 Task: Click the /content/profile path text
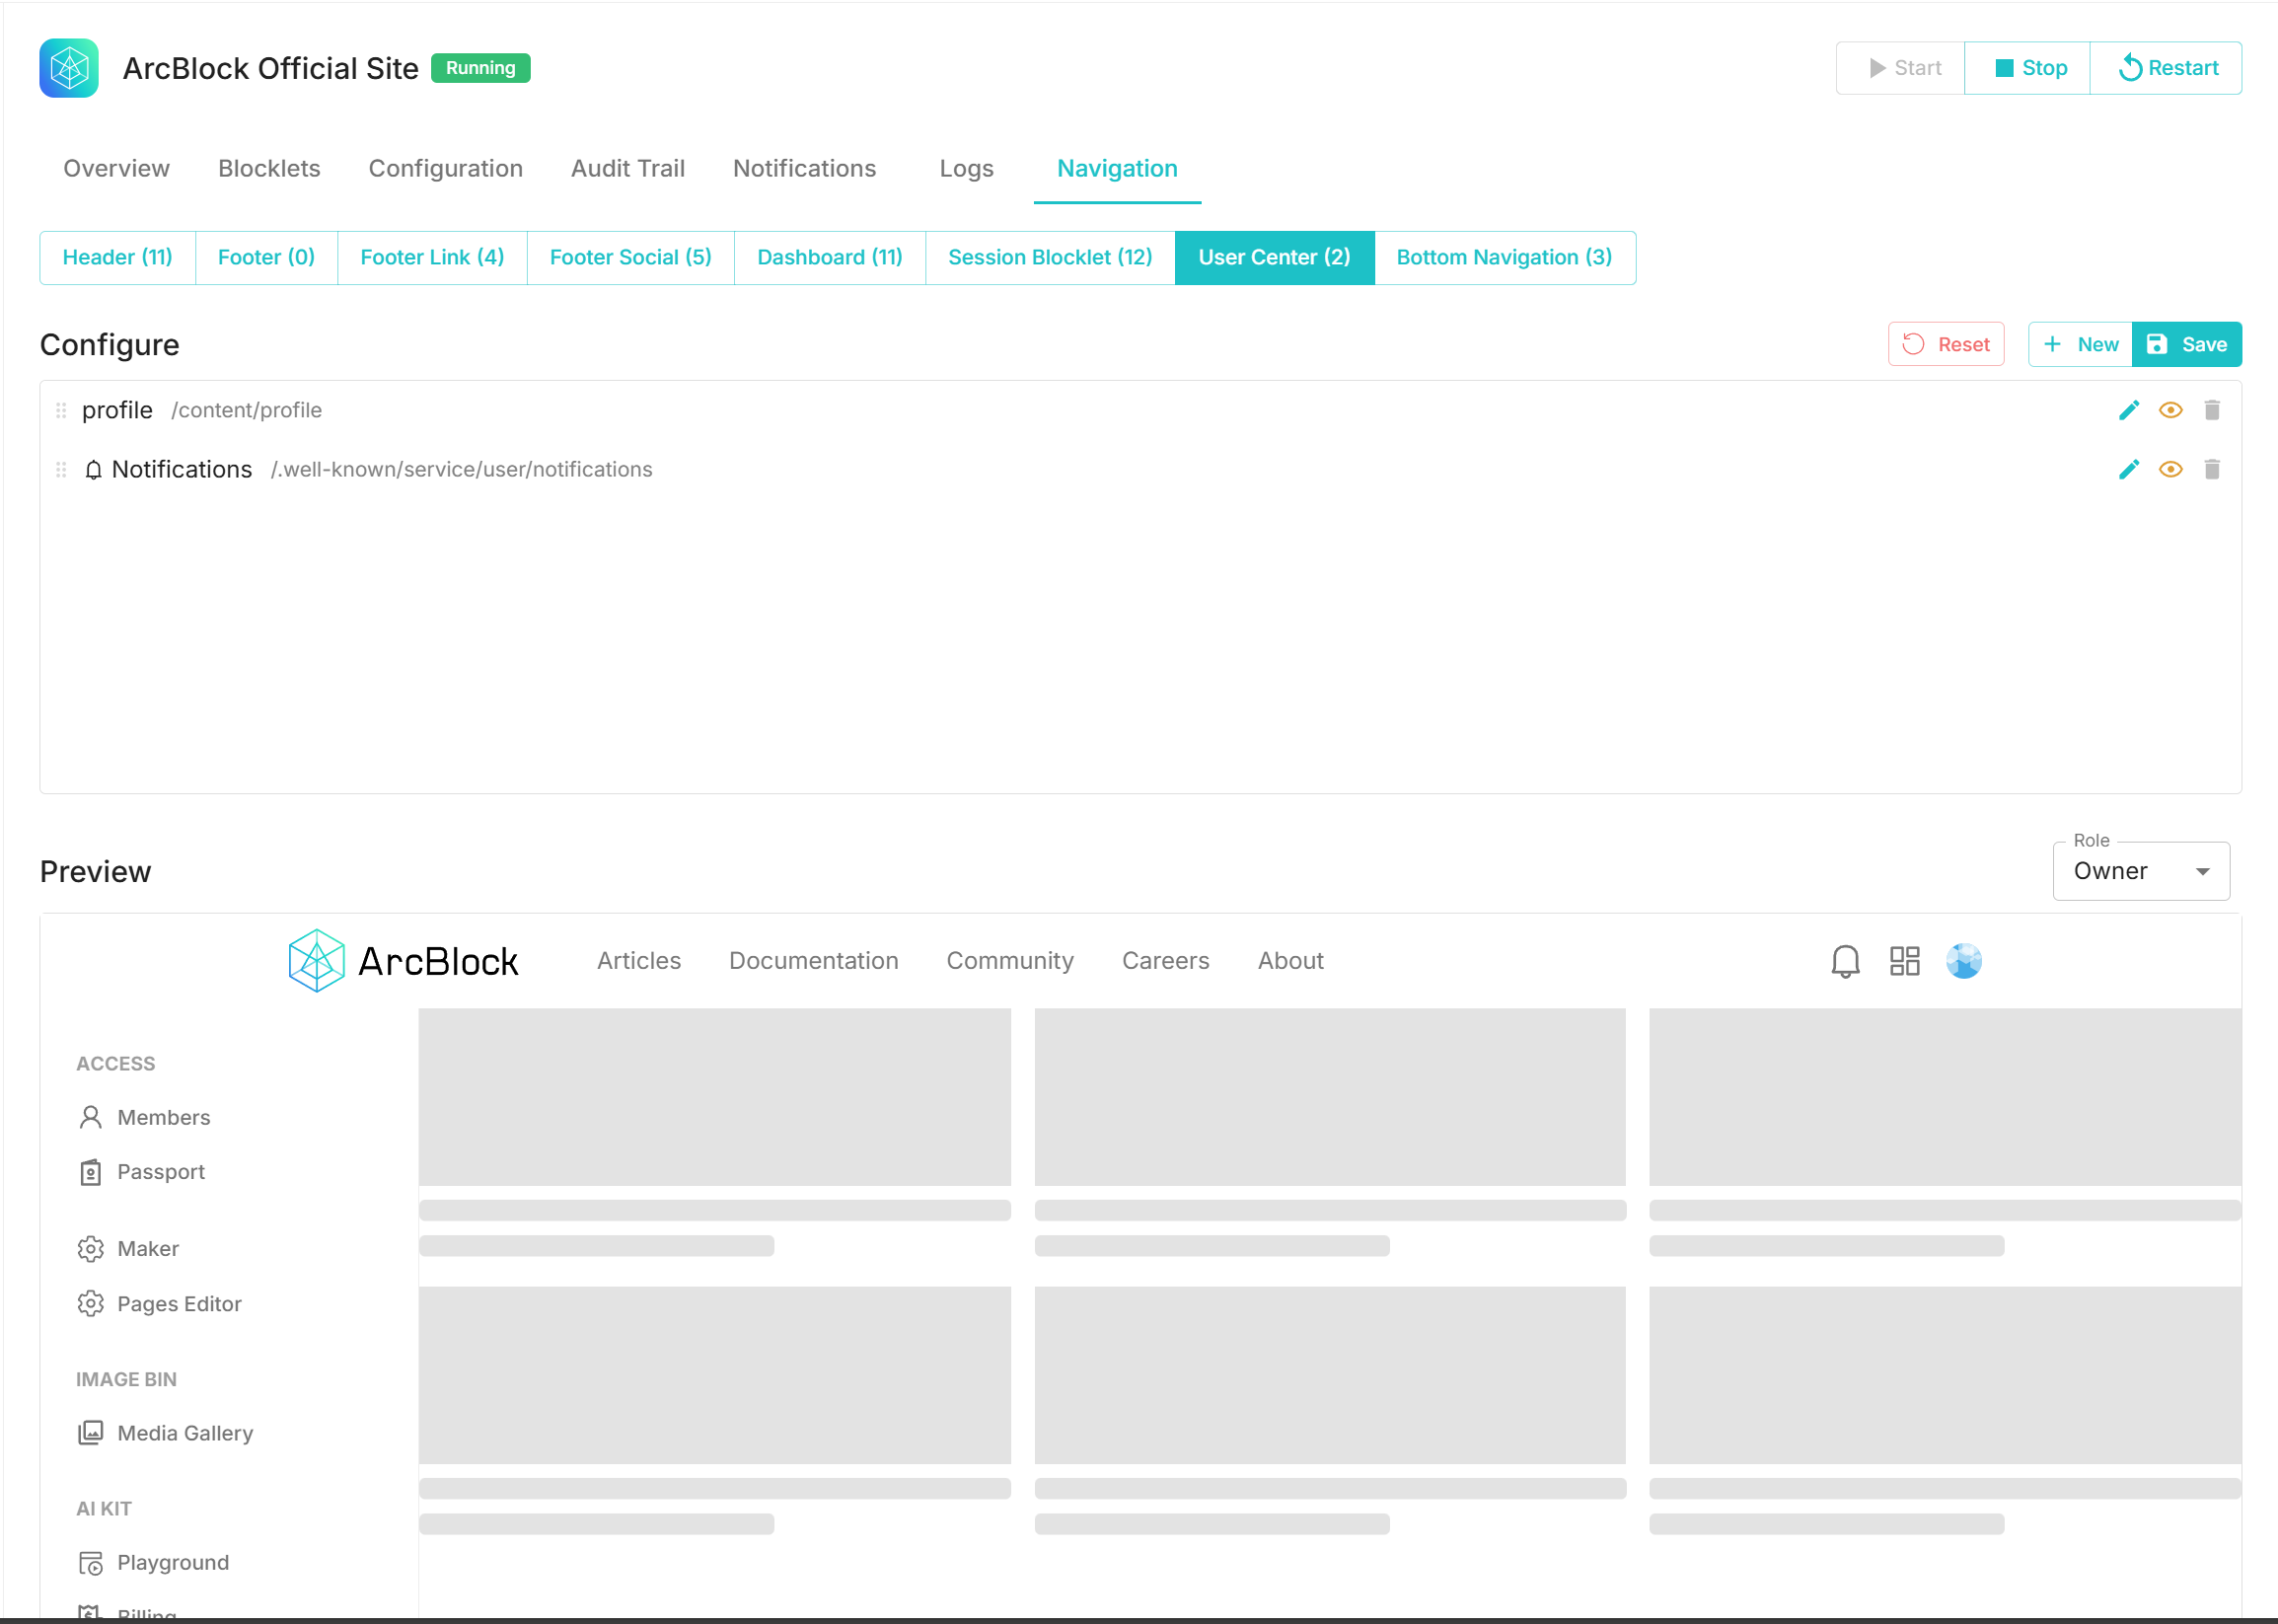coord(247,410)
